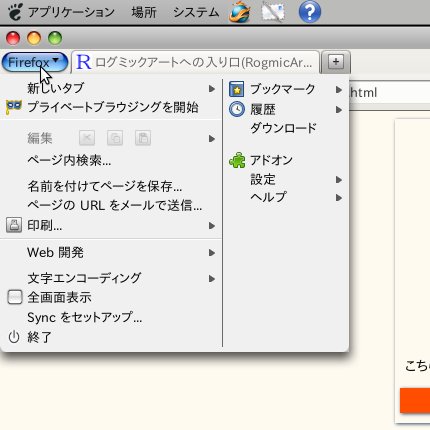This screenshot has width=430, height=430.
Task: Expand the ブックマーク submenu arrow
Action: coord(339,90)
